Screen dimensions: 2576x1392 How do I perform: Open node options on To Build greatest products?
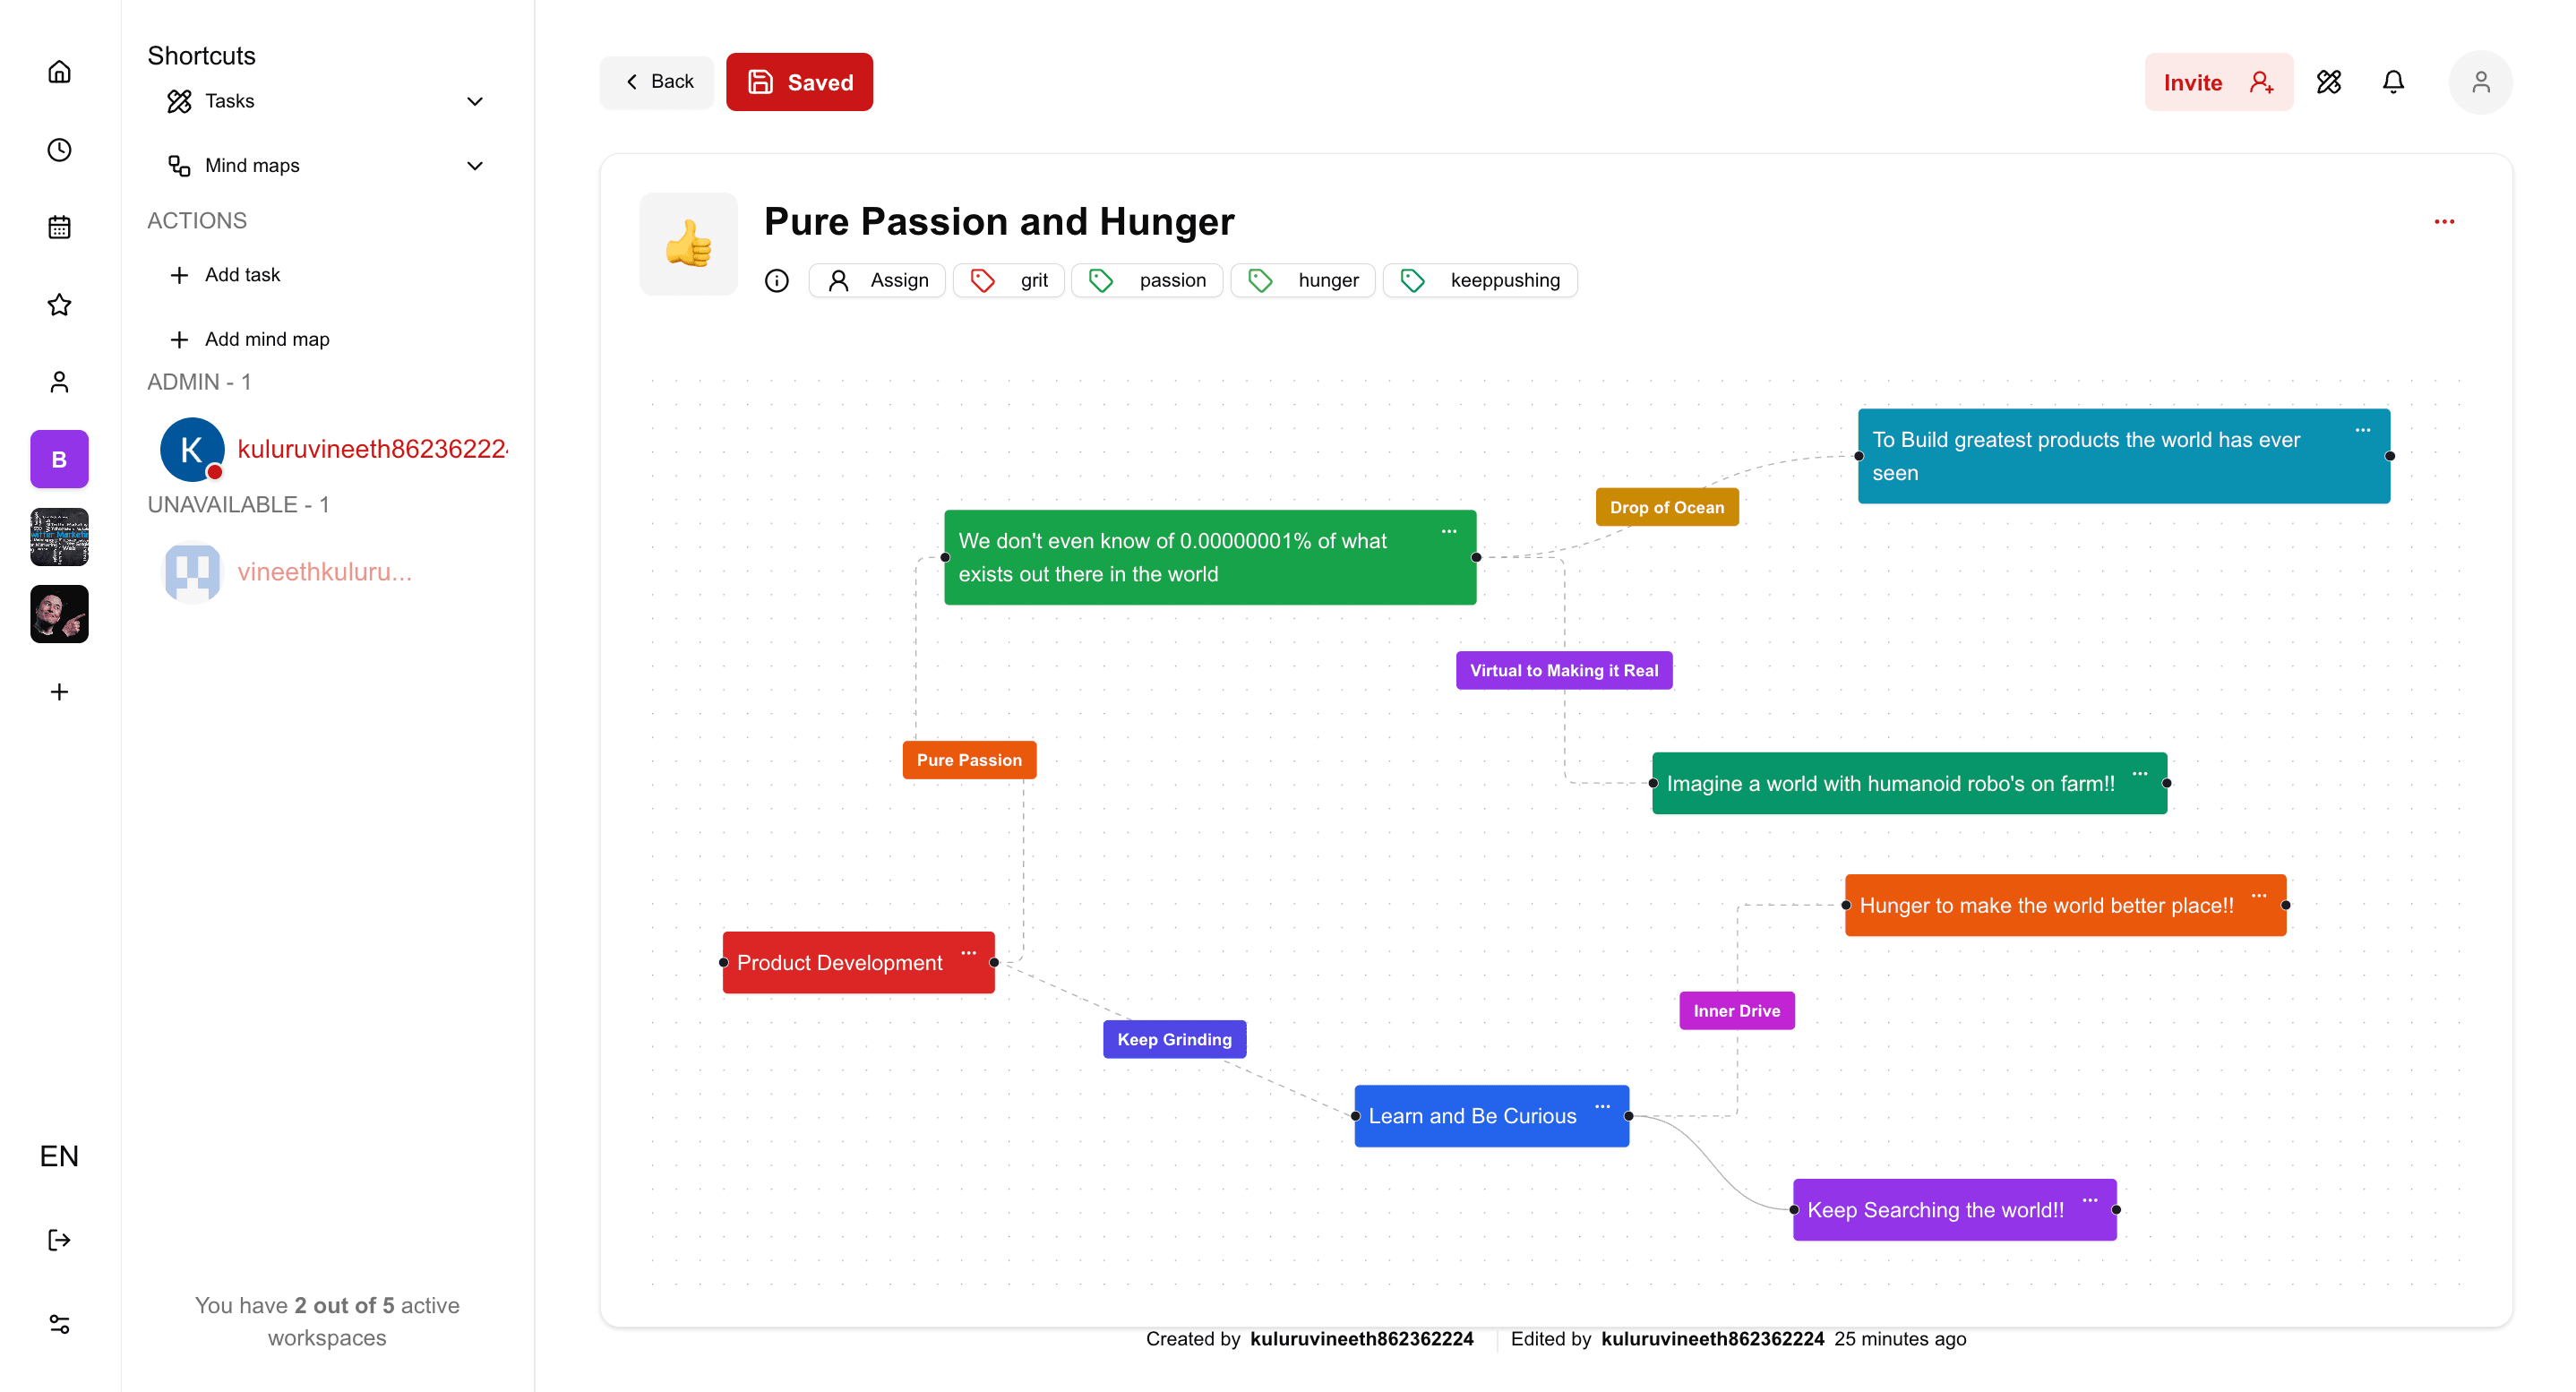pyautogui.click(x=2364, y=430)
